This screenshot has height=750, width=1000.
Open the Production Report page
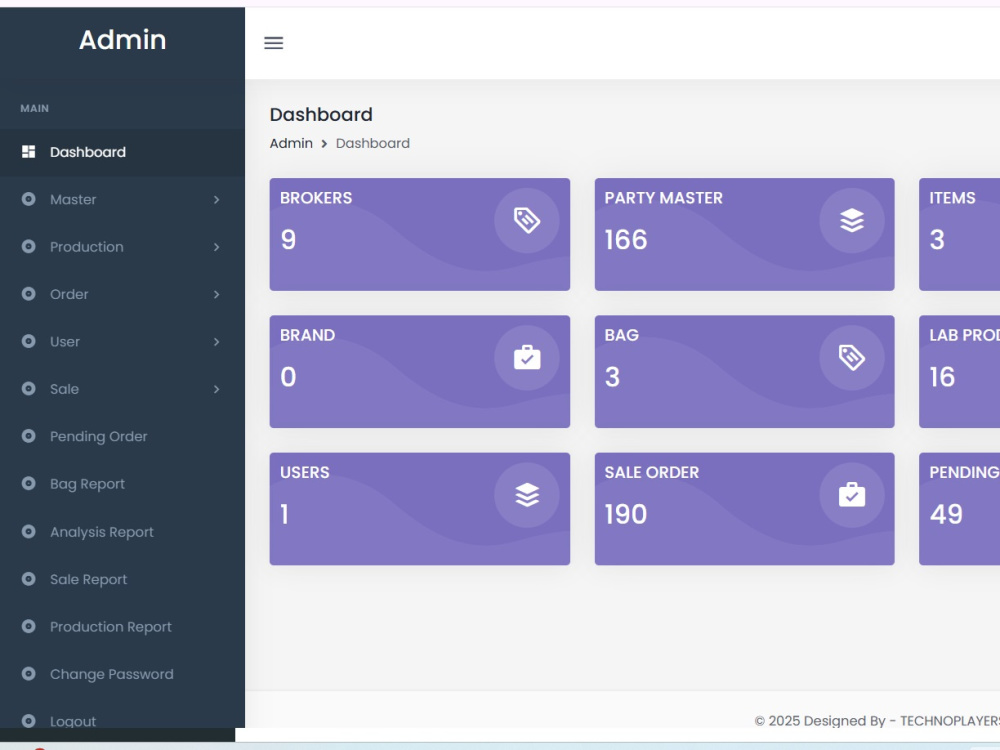(122, 627)
